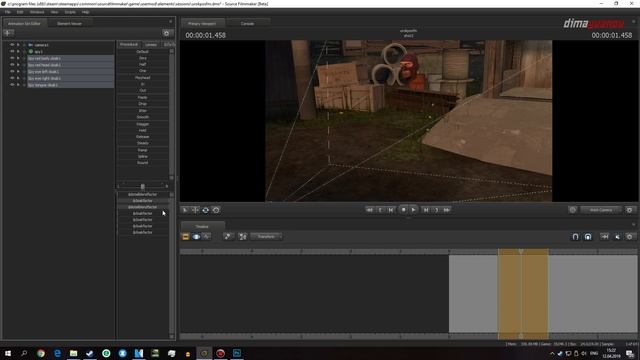Screen dimensions: 640x360
Task: Switch to the Motion Editor mode icon
Action: [196, 237]
